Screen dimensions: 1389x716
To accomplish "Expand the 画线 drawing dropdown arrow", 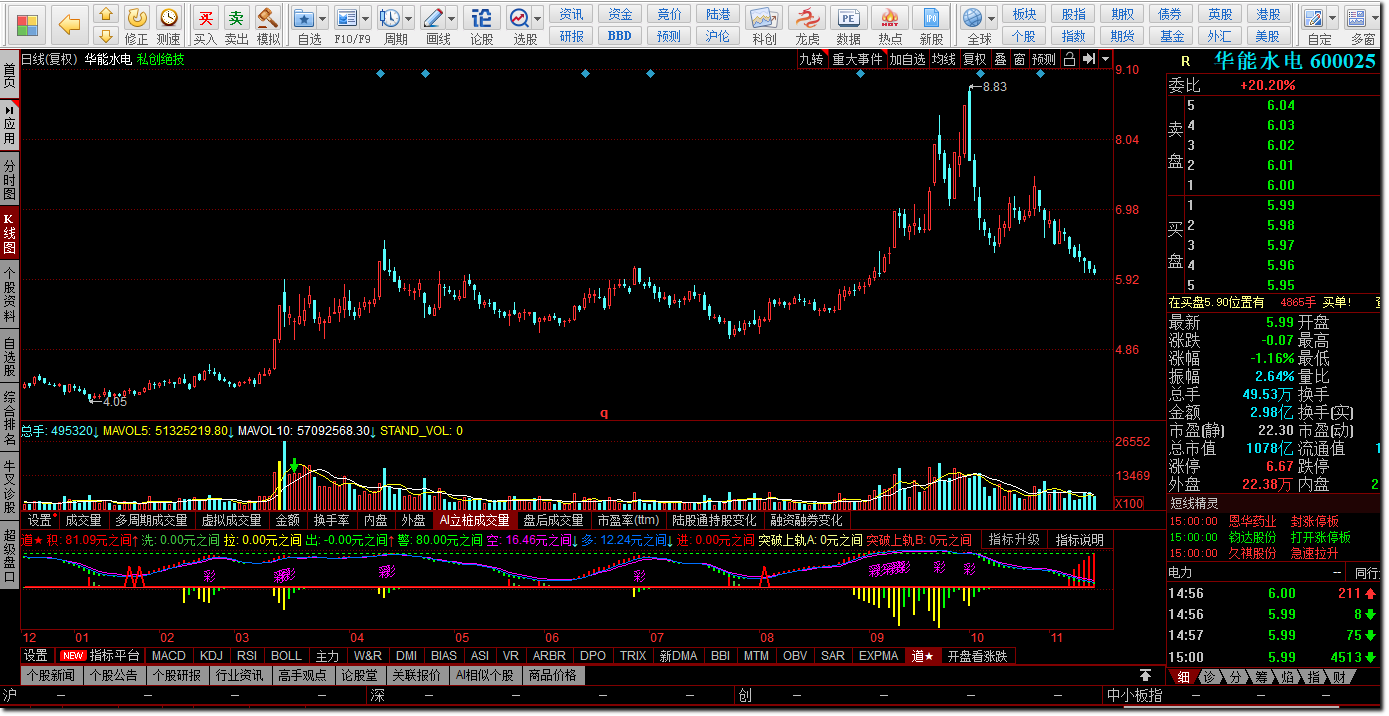I will click(x=452, y=19).
